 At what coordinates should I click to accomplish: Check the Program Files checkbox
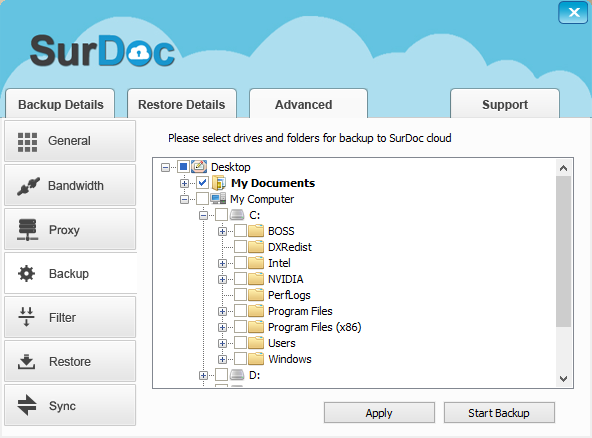click(x=240, y=311)
